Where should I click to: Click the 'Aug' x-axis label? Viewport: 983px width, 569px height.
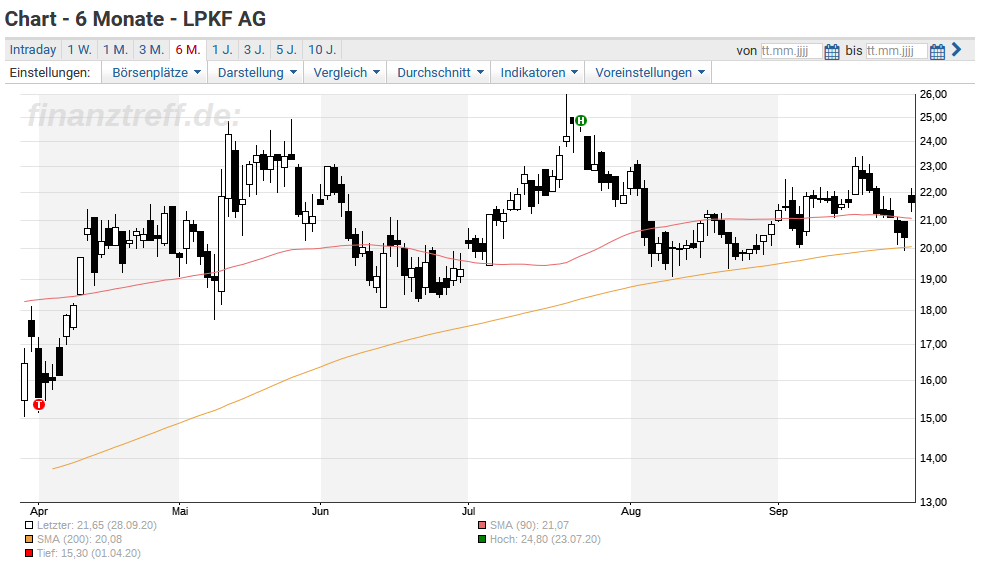click(x=631, y=511)
